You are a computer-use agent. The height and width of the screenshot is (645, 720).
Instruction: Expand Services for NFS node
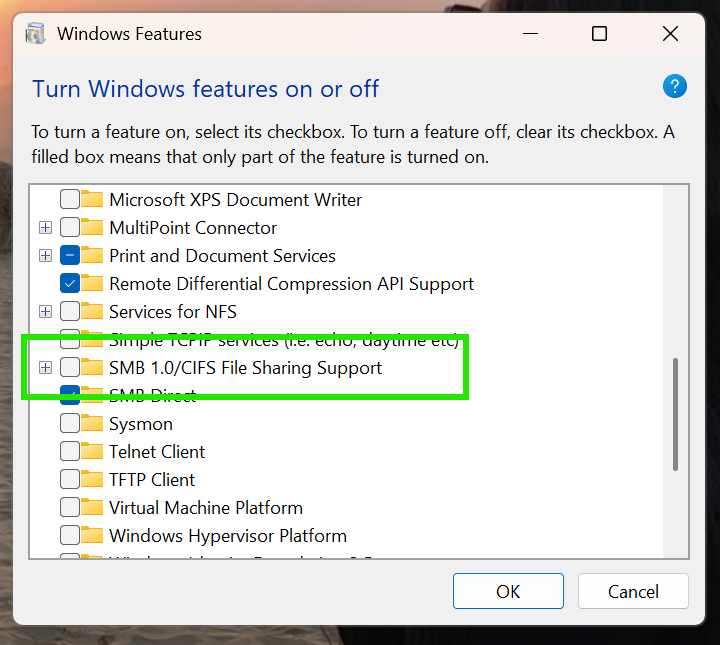tap(45, 311)
